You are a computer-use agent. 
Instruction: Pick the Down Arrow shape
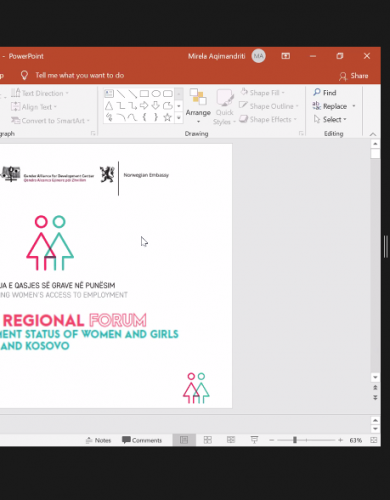click(x=156, y=106)
